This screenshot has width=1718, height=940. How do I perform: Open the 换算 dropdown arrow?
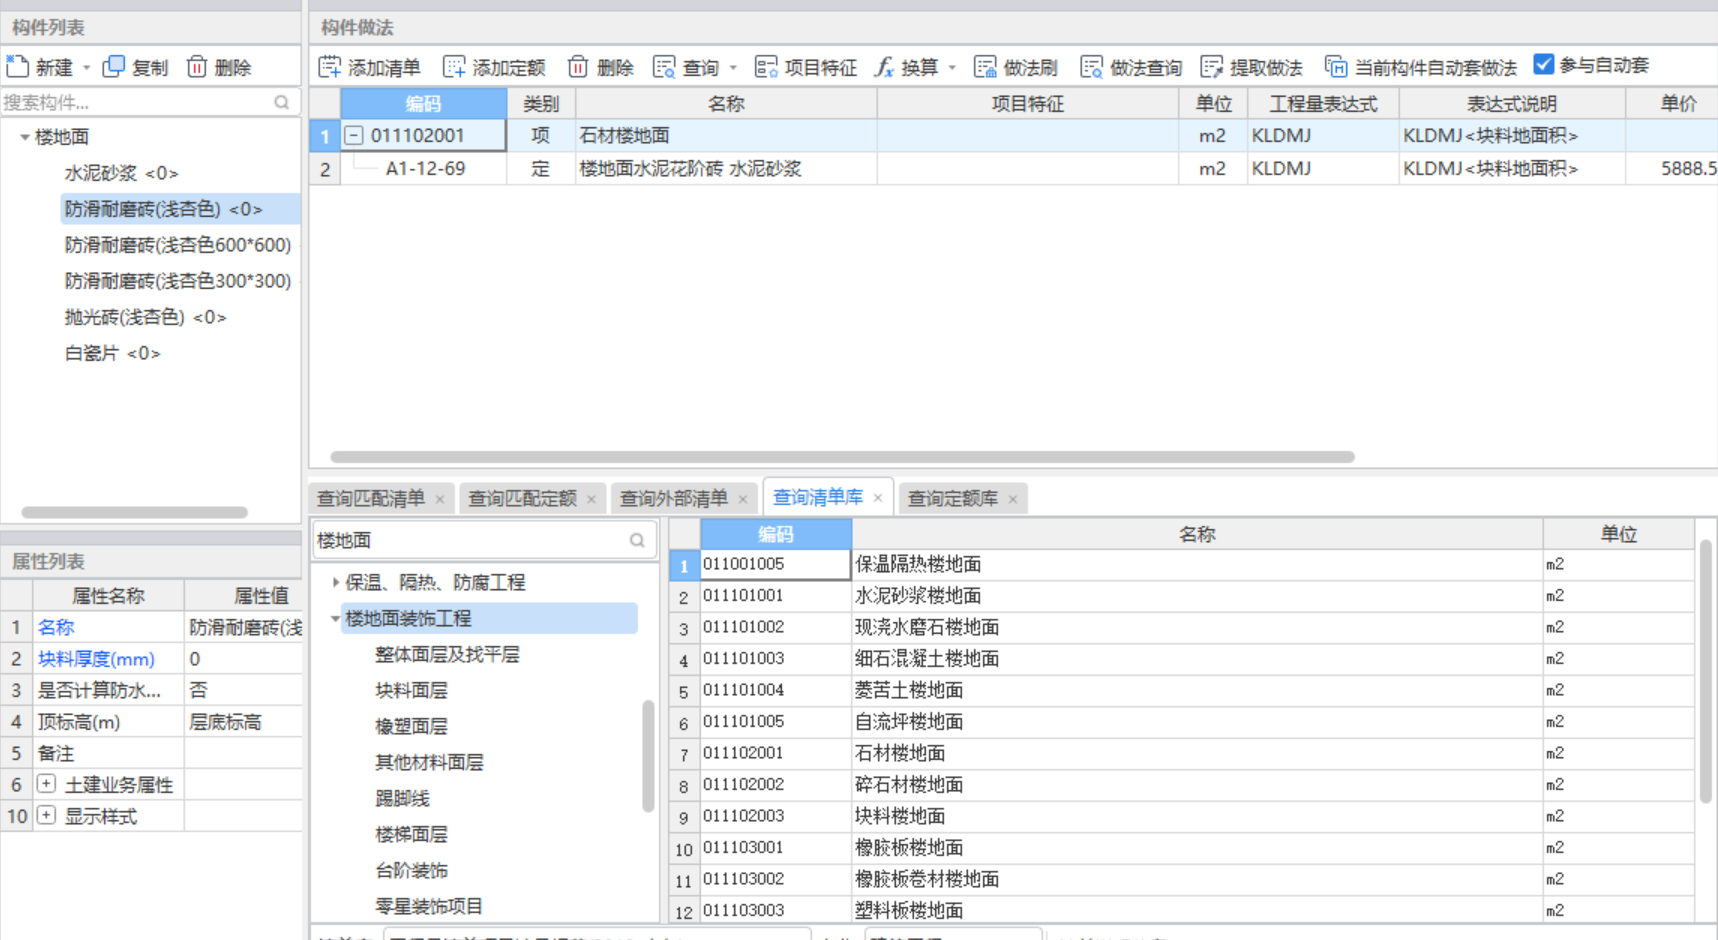952,68
